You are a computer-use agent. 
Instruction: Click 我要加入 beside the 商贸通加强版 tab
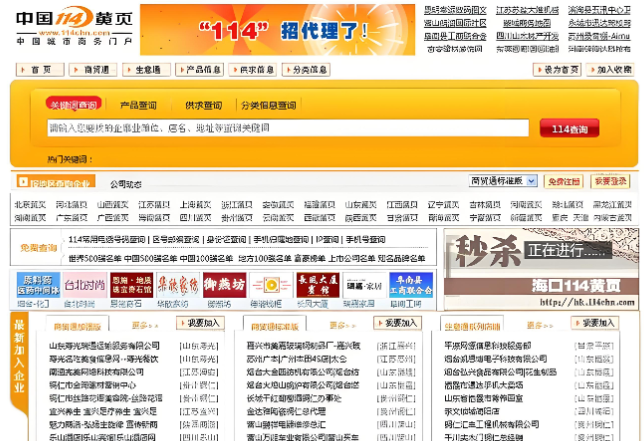(x=200, y=323)
